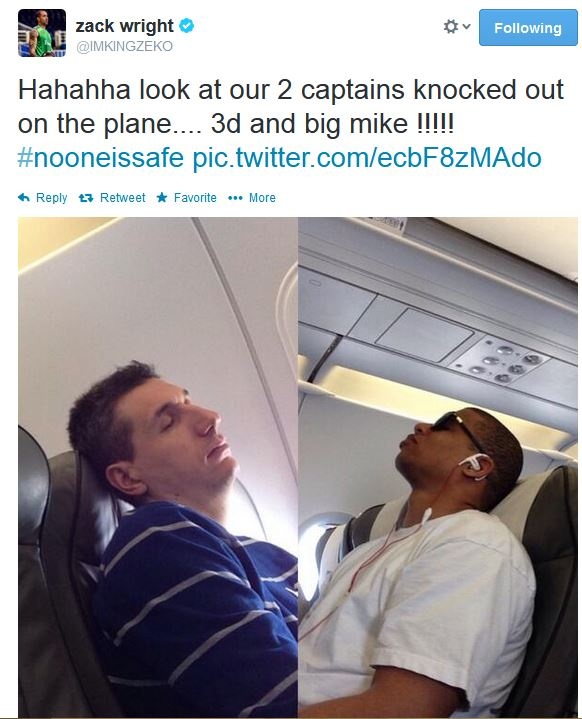Expand the More options menu
Viewport: 582px width, 719px height.
(262, 198)
